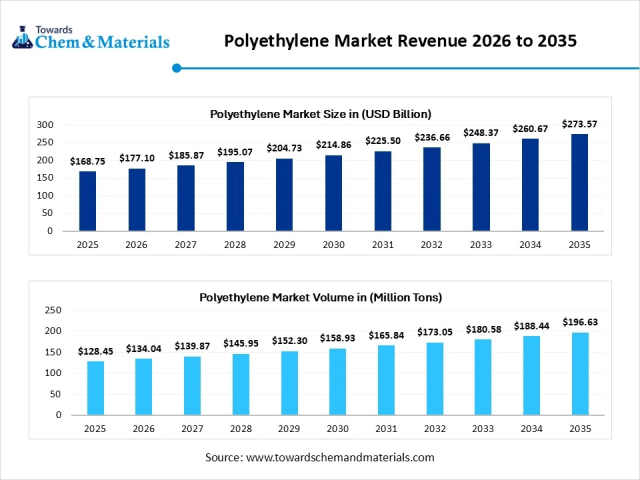Screen dimensions: 640x480
Task: Select the 2028 dark blue market size bar
Action: pos(235,196)
